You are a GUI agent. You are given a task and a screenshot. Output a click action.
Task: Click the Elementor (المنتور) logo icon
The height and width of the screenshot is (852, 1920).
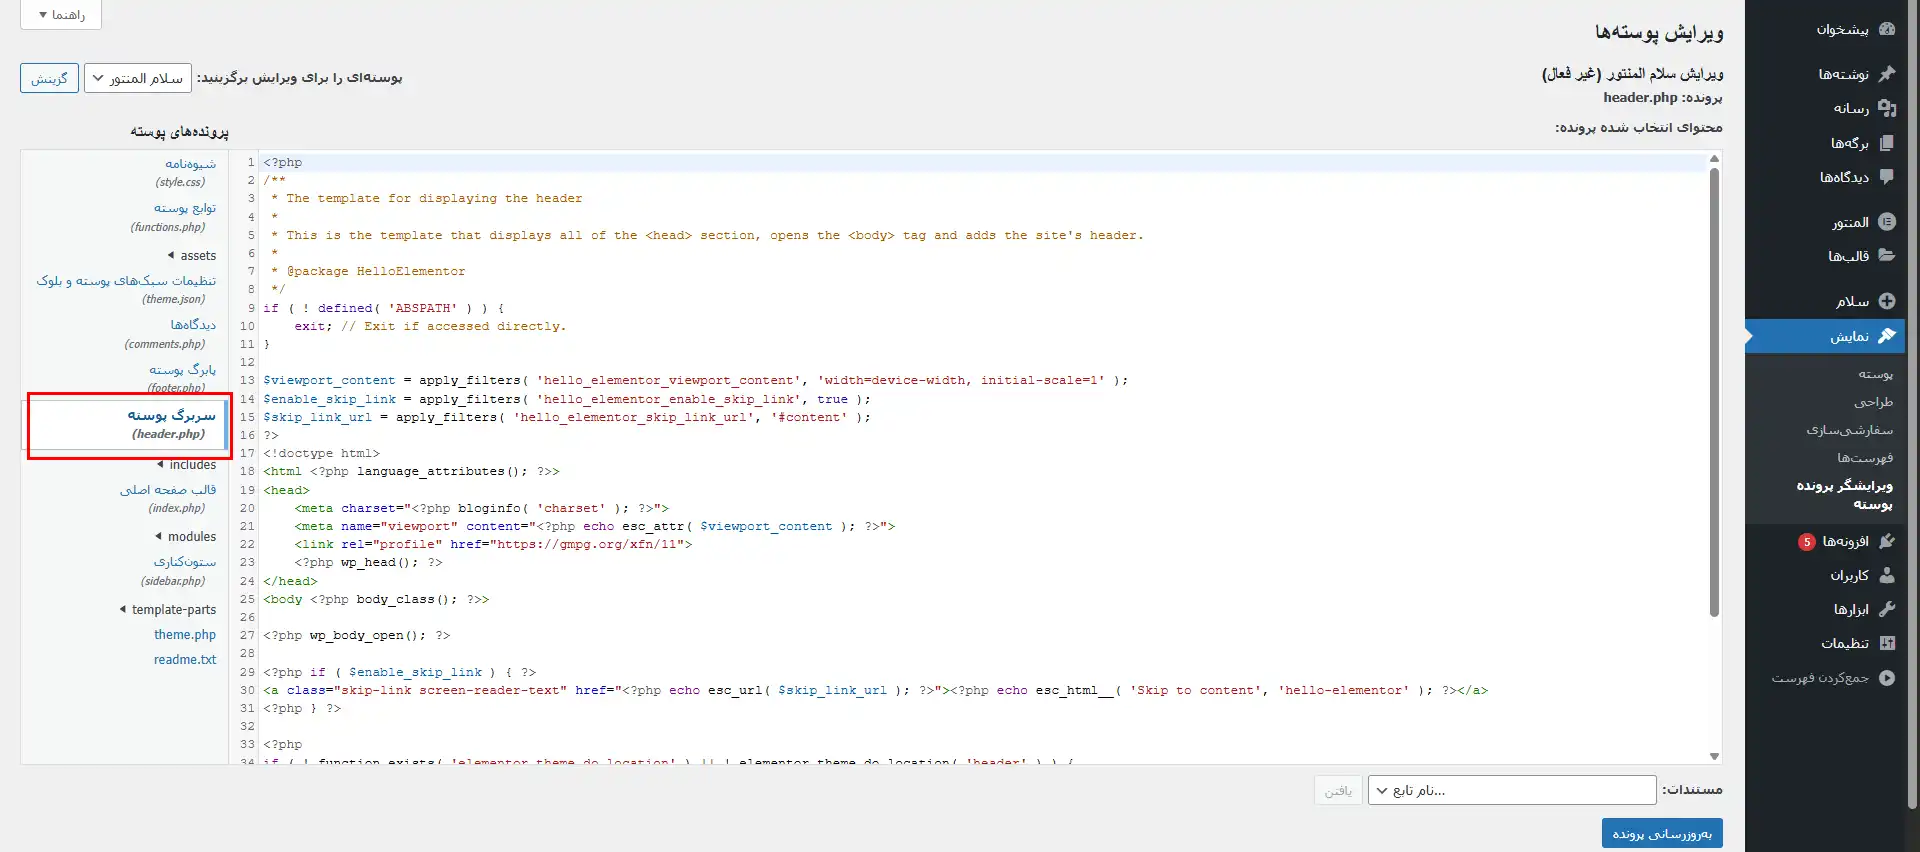[x=1886, y=222]
